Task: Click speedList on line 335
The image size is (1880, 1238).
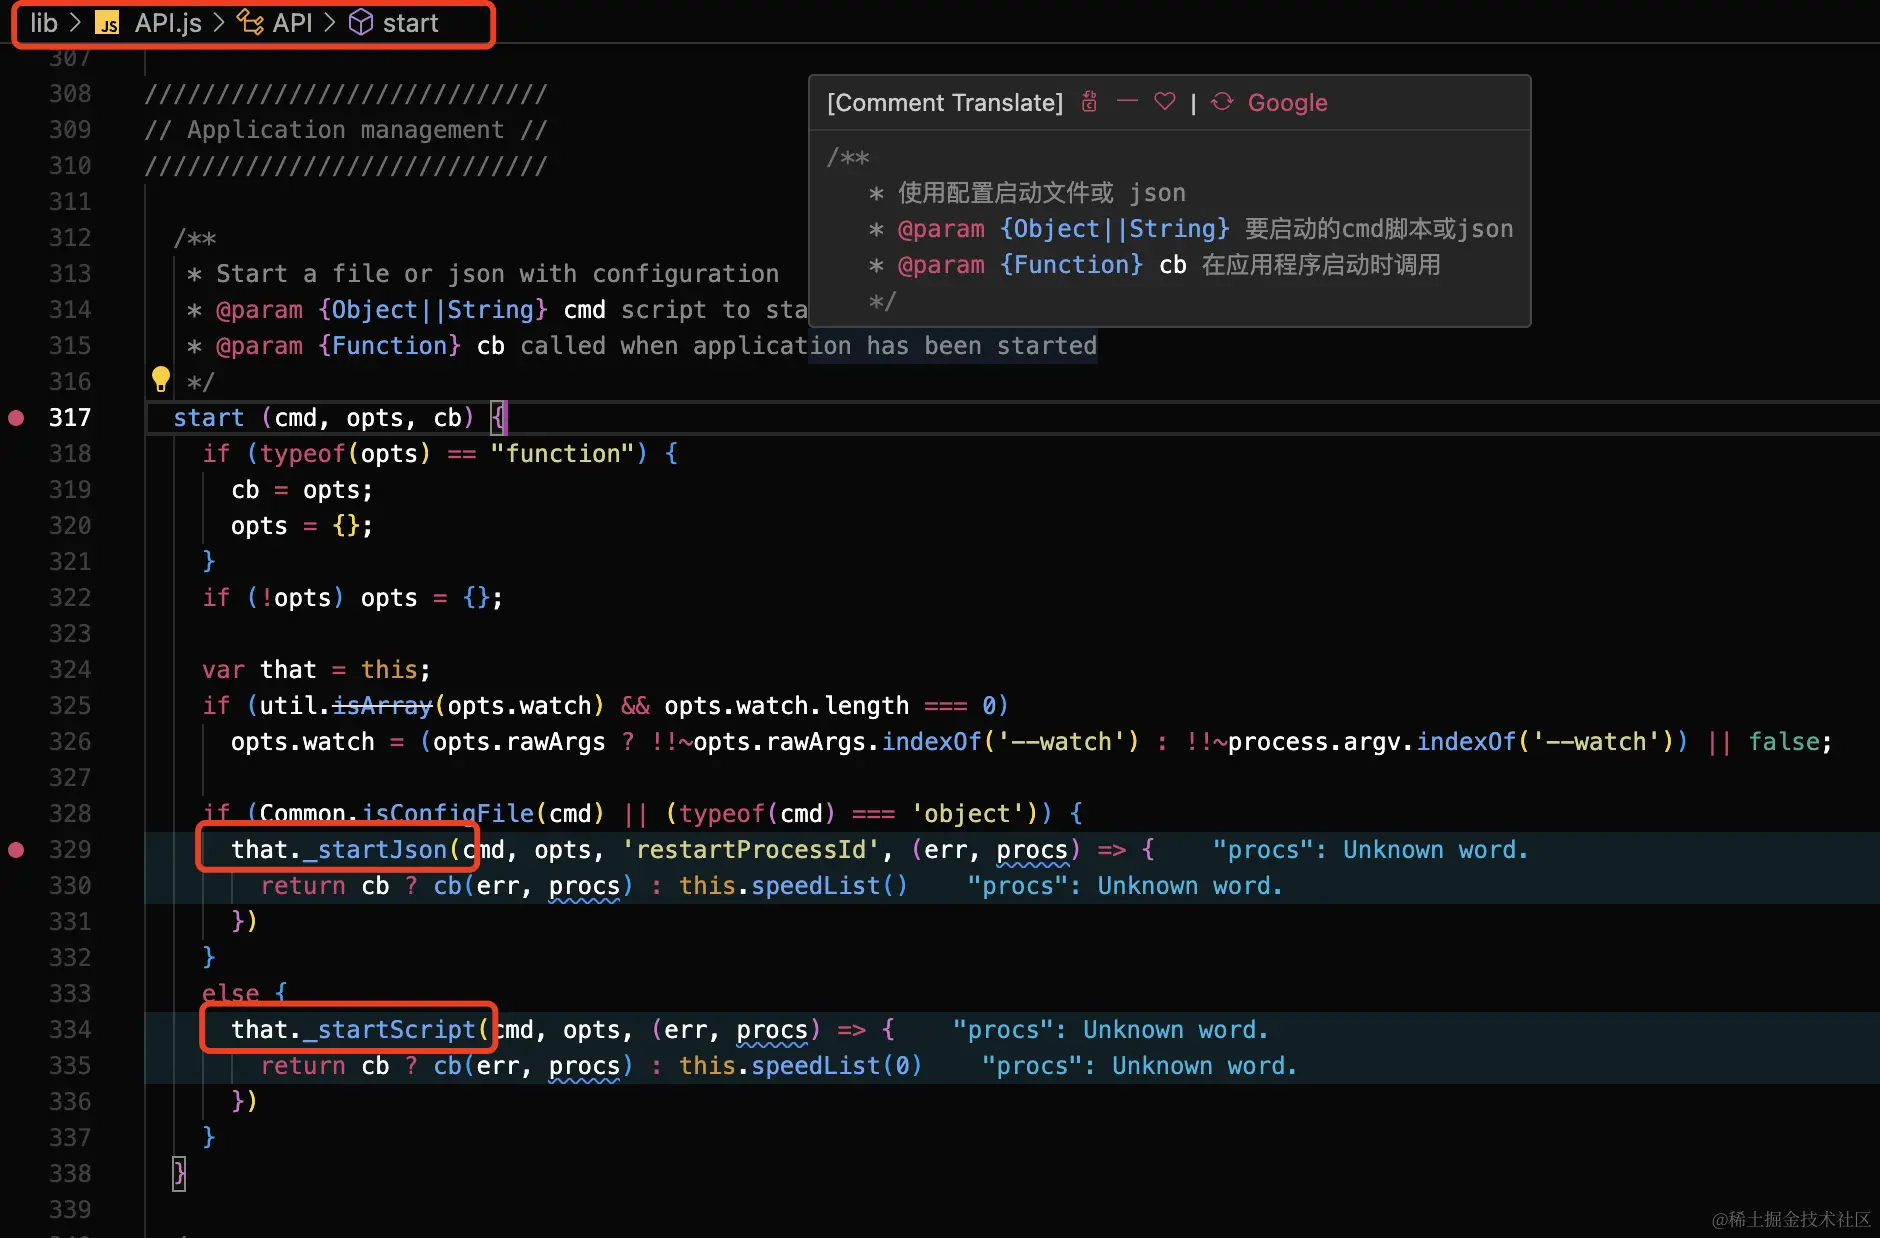Action: (816, 1066)
